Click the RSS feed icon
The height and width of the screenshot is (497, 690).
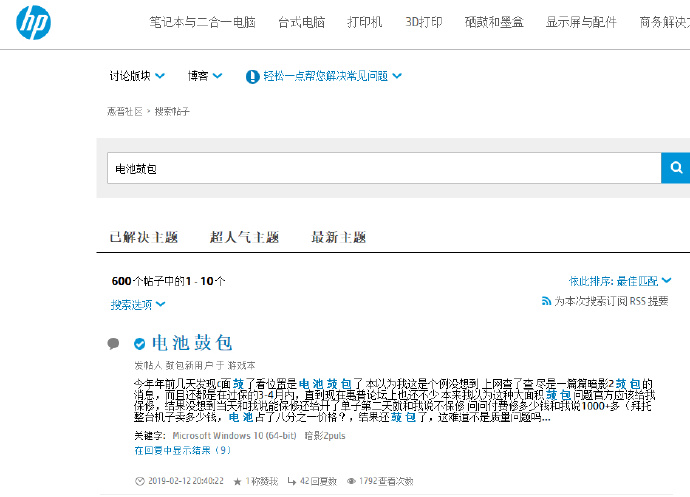click(x=546, y=301)
